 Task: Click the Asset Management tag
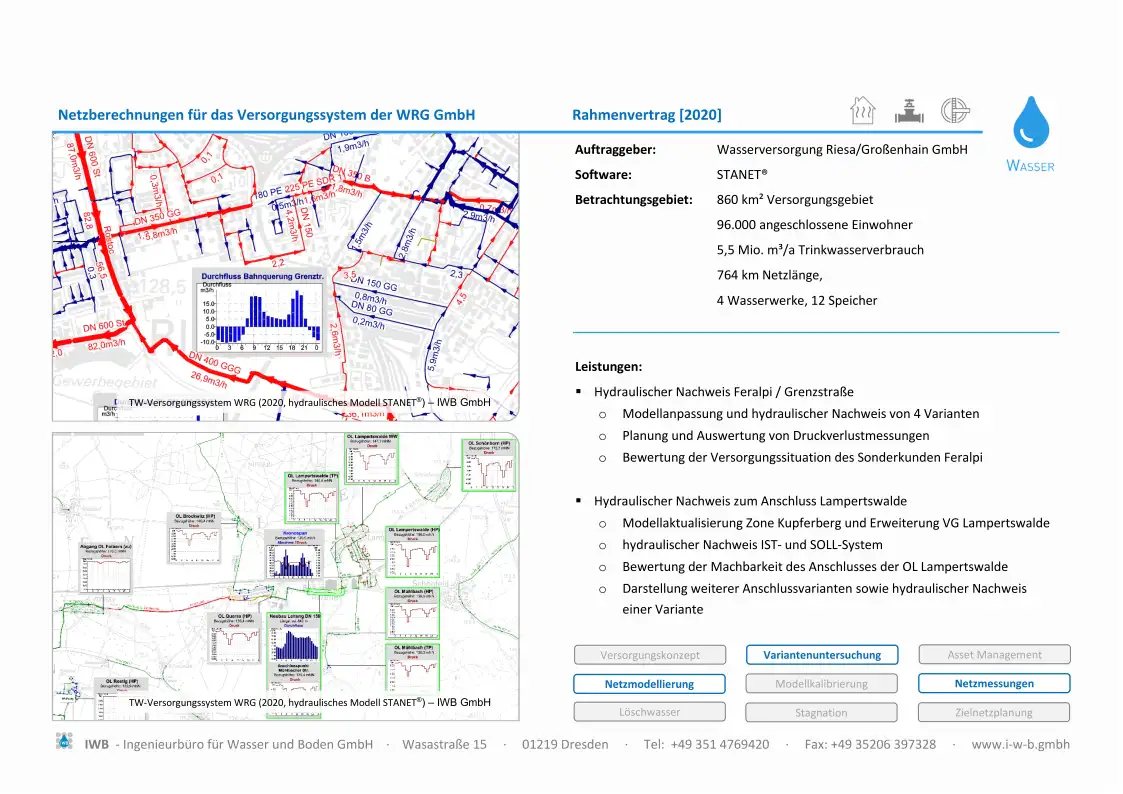tap(994, 655)
